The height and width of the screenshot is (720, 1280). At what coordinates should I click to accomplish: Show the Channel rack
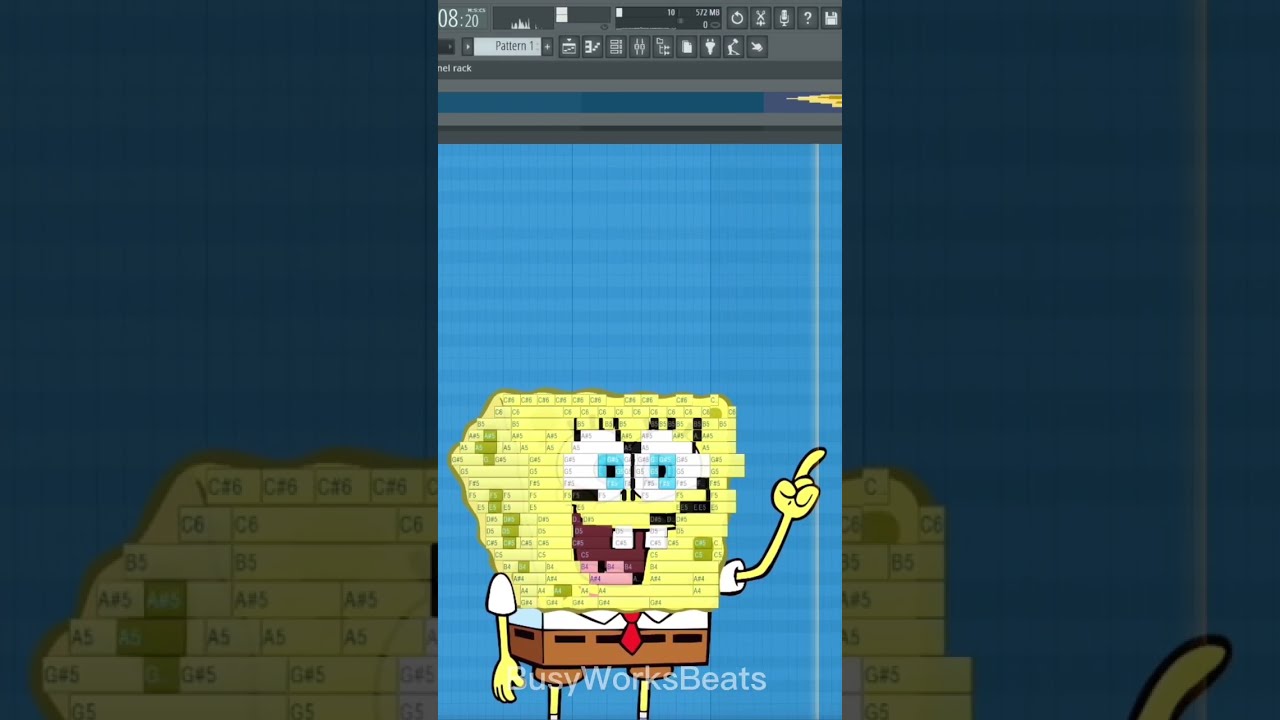(x=616, y=47)
